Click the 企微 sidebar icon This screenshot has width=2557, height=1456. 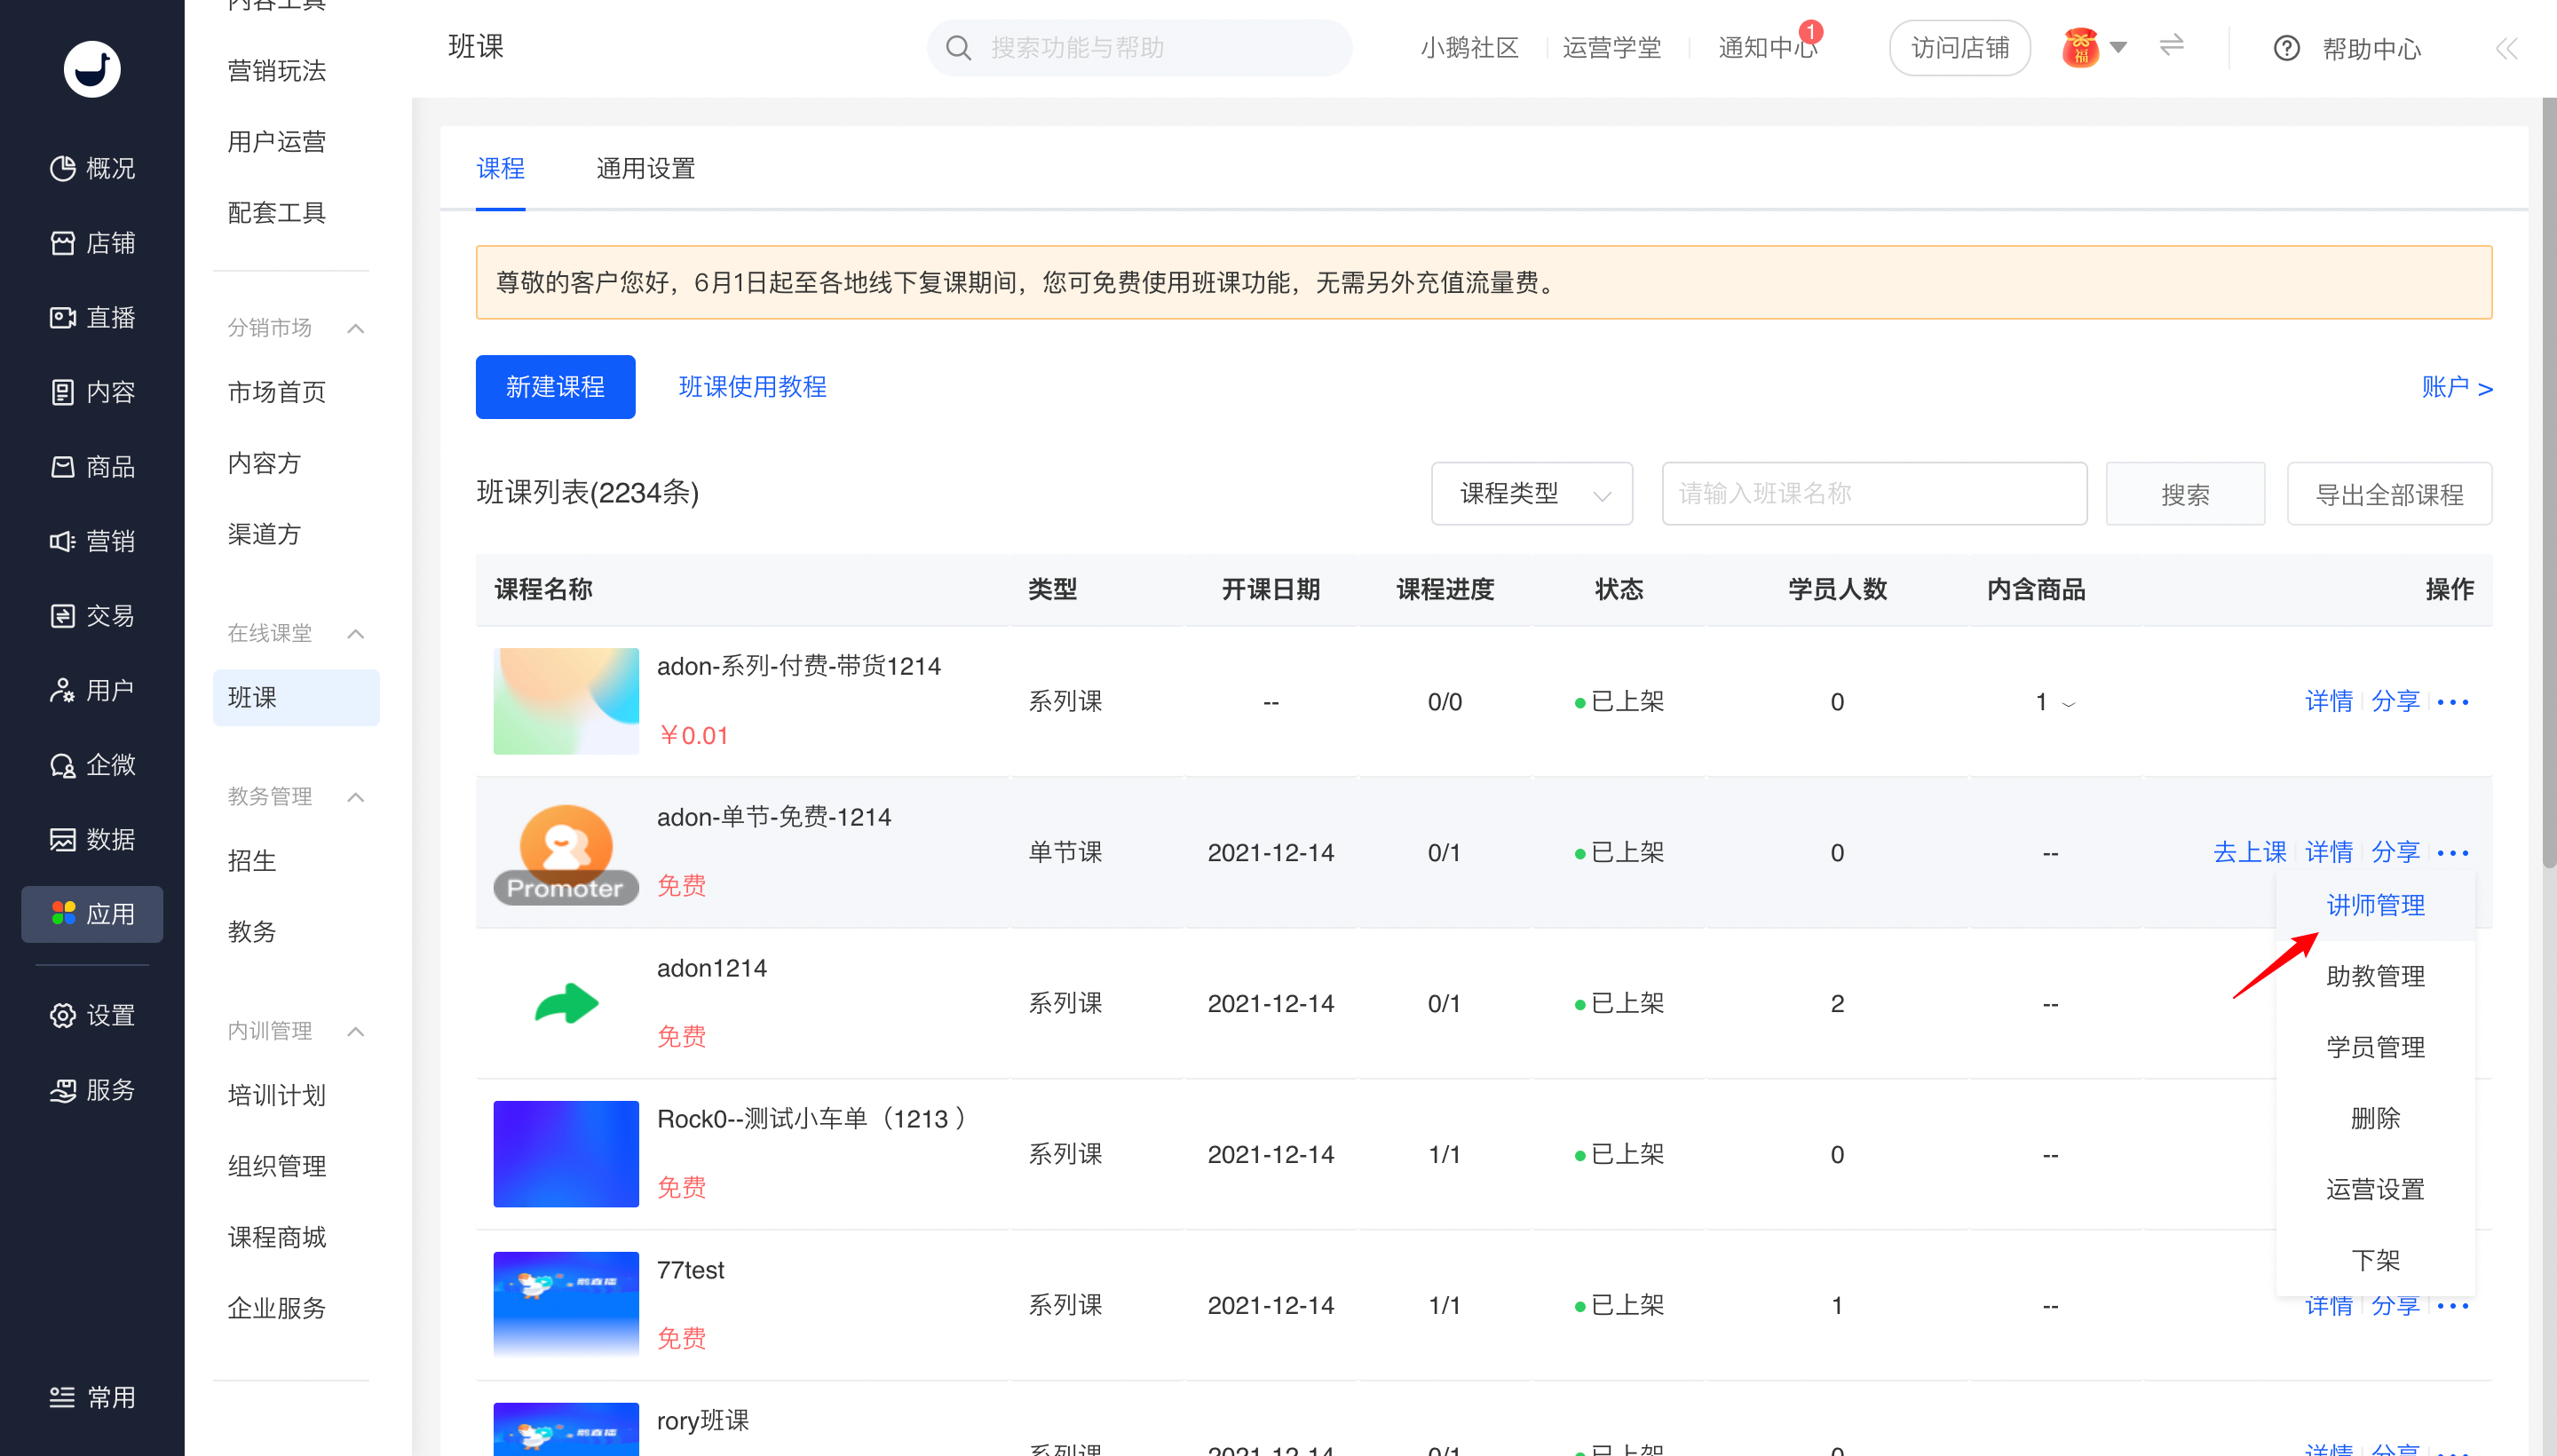(x=62, y=765)
